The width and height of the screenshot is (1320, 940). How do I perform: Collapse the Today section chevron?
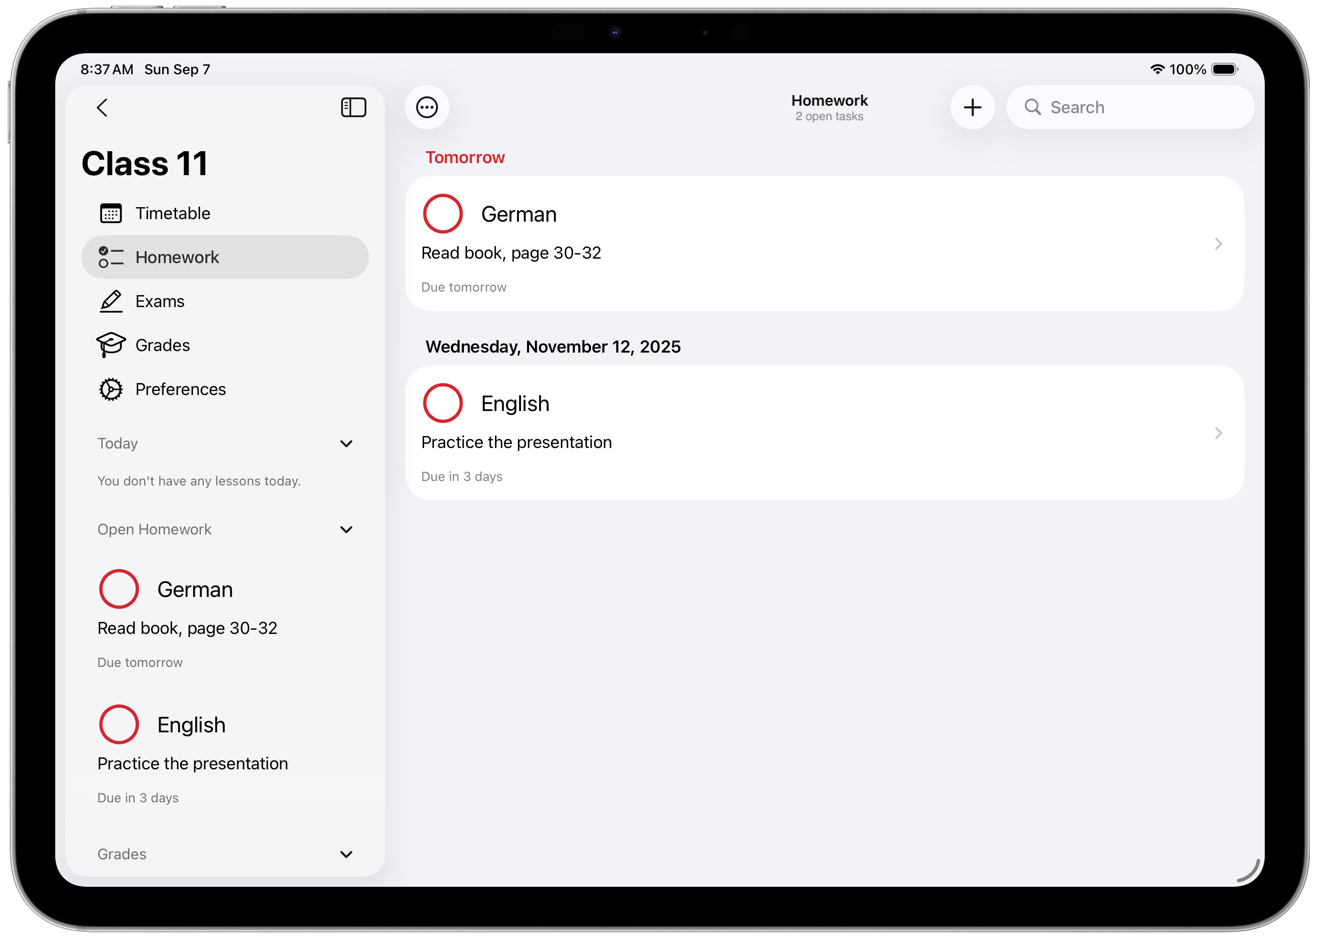pos(346,444)
